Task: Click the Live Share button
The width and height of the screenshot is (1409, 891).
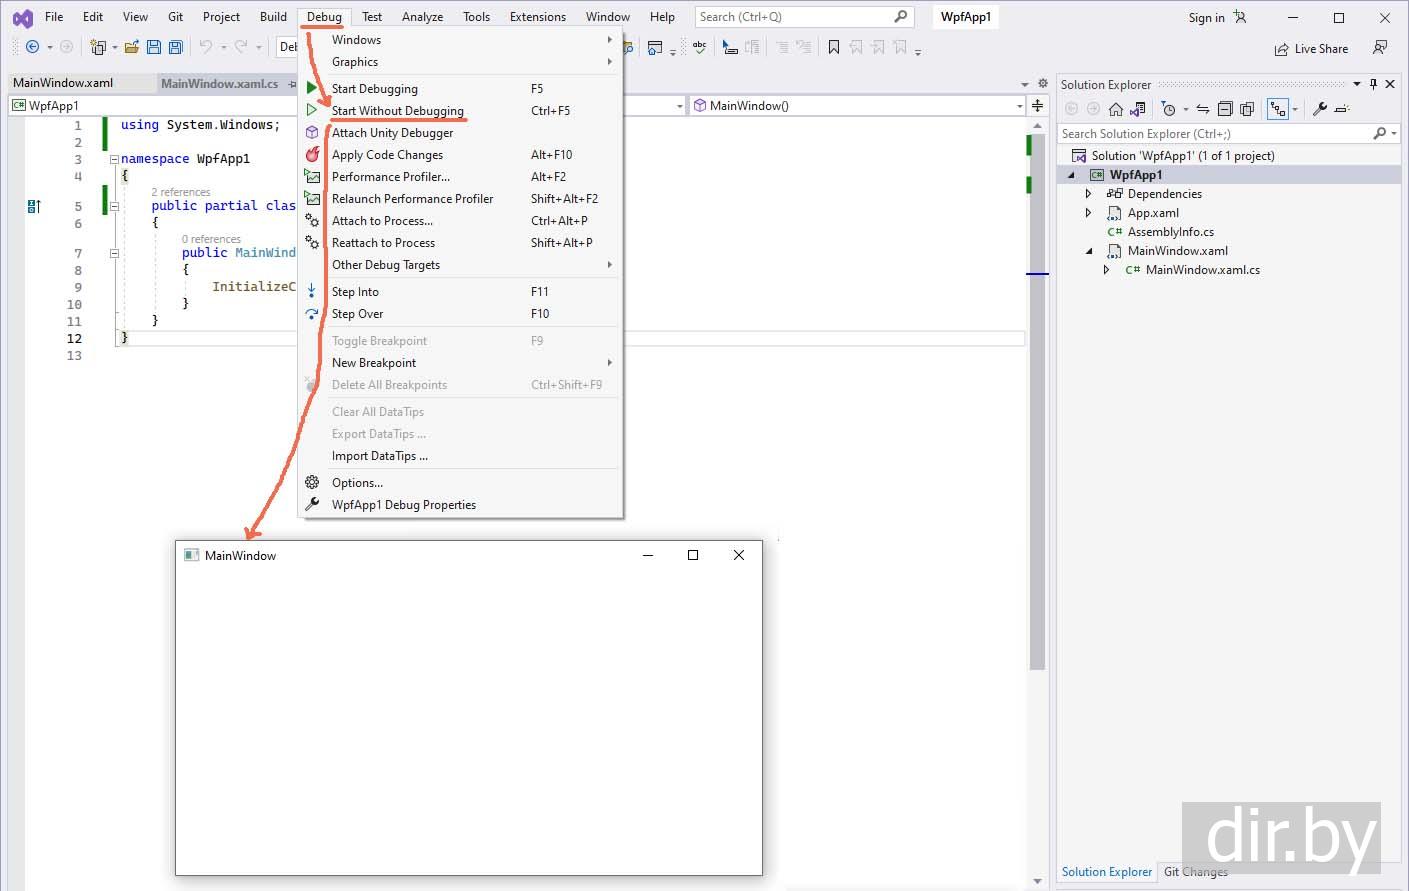Action: coord(1311,49)
